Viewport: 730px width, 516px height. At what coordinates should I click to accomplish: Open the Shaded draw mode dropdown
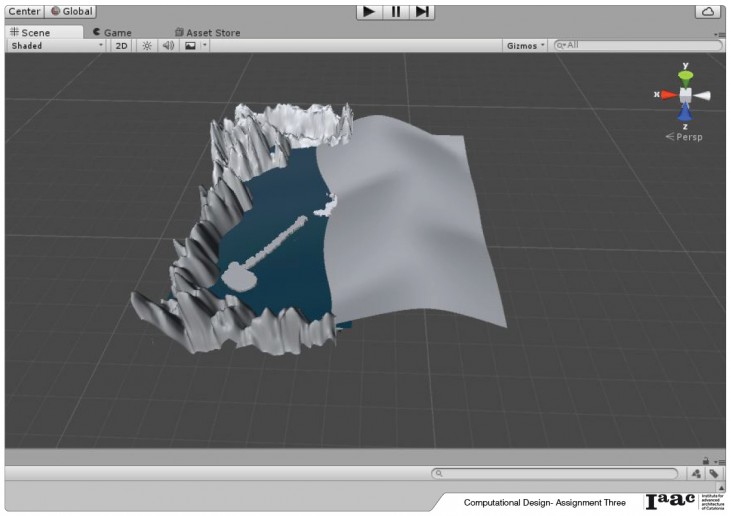point(56,45)
